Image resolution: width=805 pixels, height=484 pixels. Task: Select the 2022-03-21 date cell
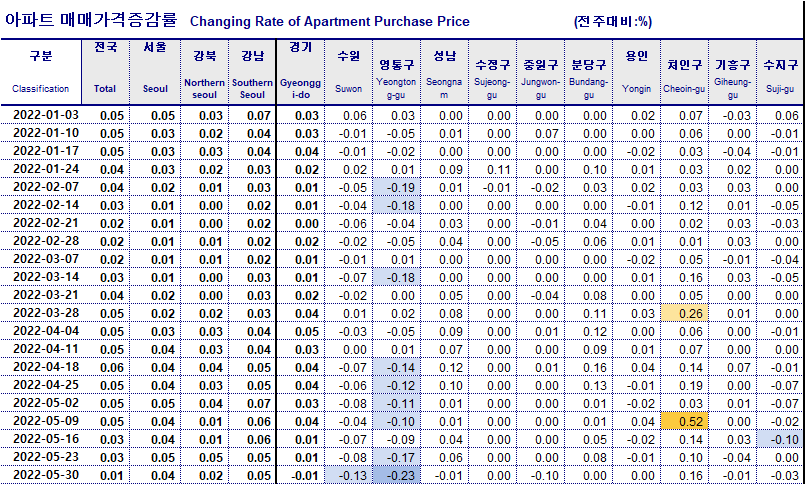pos(41,295)
